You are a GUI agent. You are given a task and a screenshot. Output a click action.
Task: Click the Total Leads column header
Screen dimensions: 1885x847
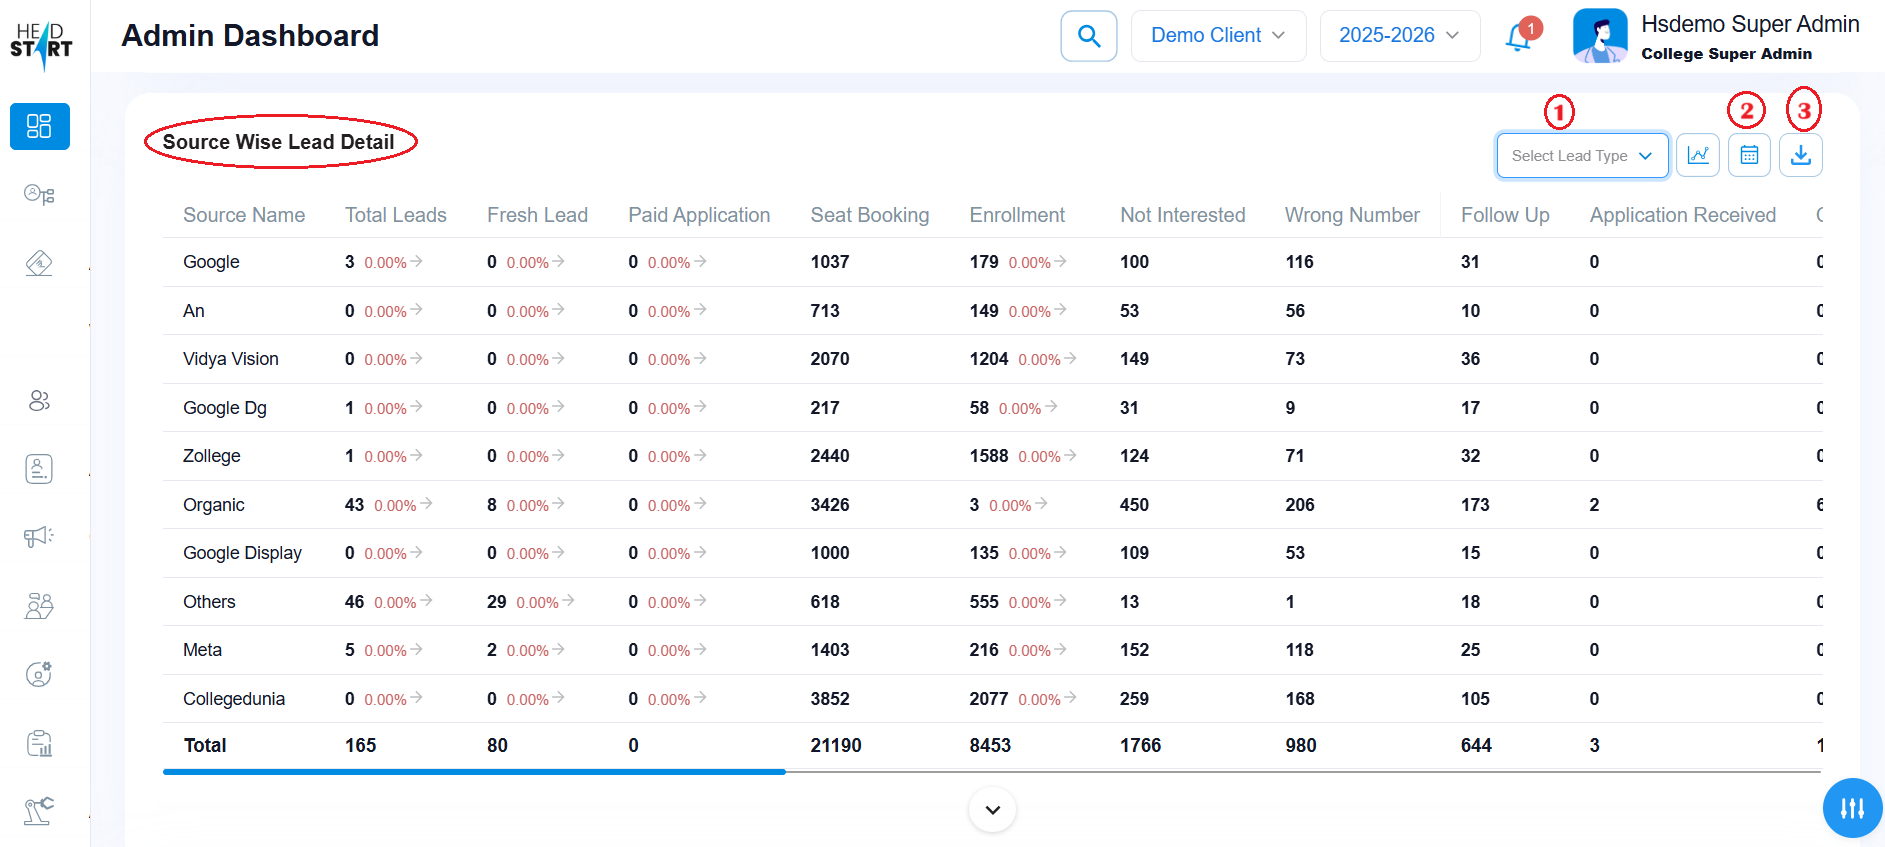click(x=395, y=215)
